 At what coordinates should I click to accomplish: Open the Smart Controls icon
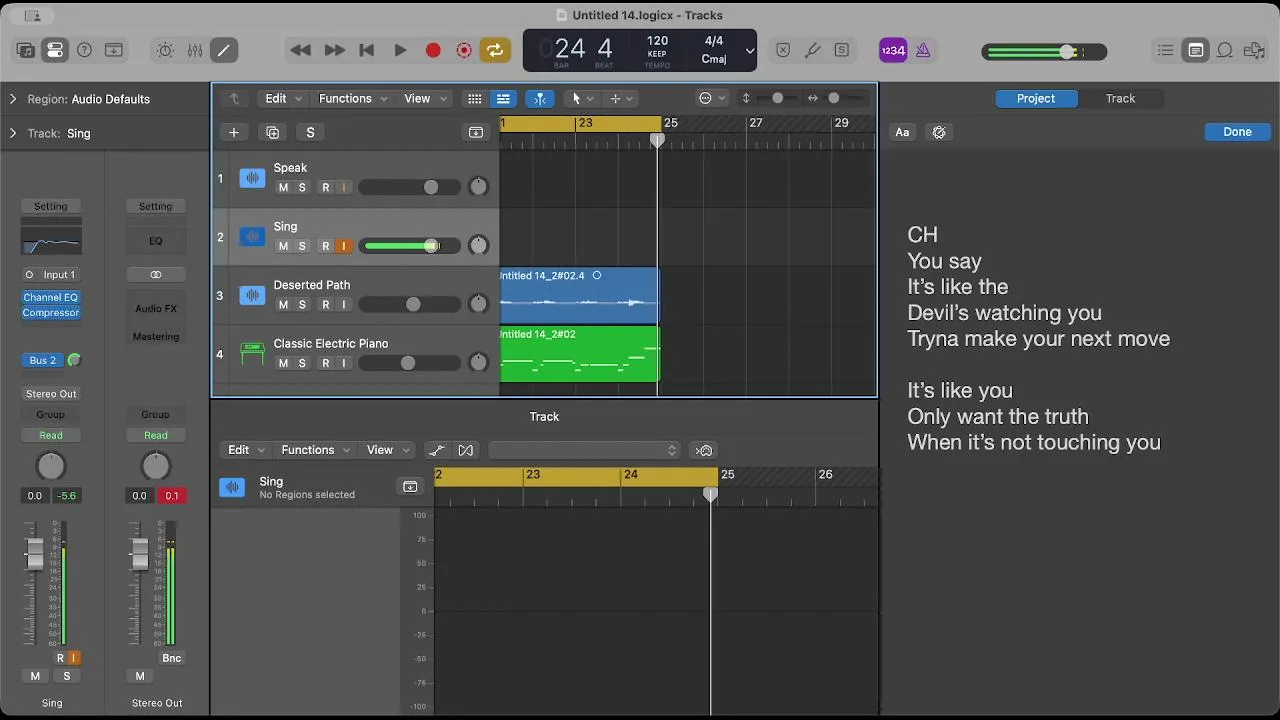click(x=165, y=50)
